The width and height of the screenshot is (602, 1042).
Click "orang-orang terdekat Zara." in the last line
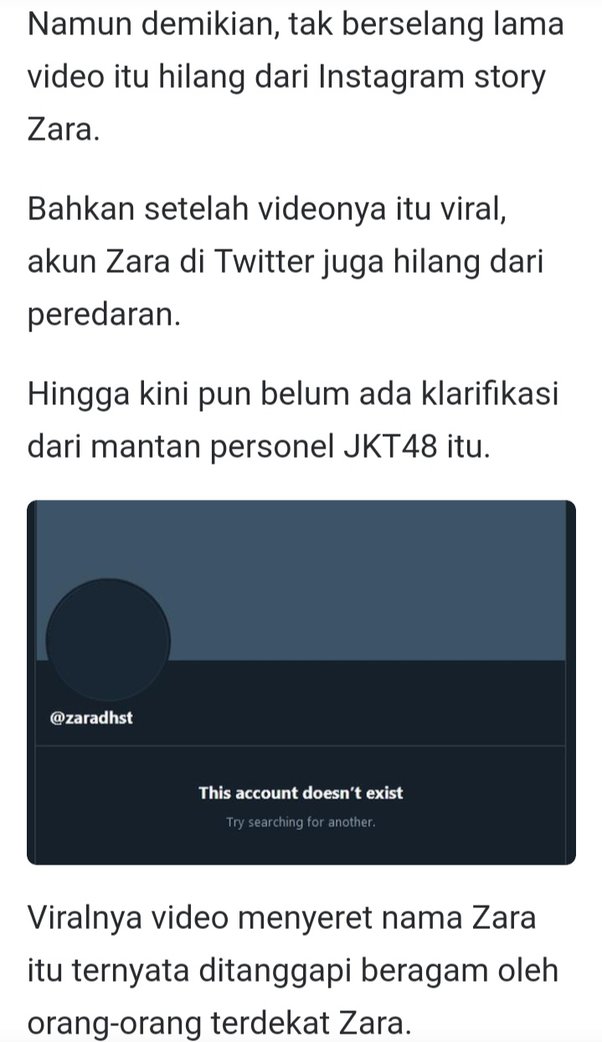point(215,1023)
